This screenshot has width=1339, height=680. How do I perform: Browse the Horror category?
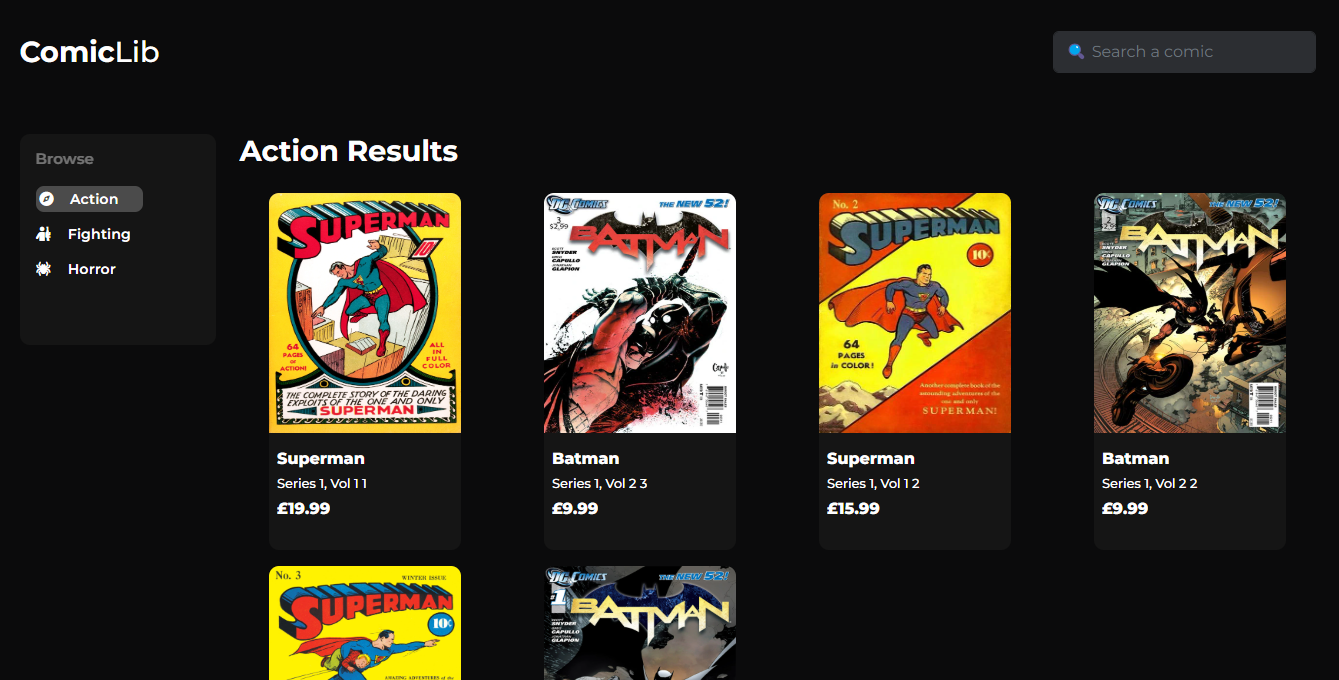click(x=77, y=269)
